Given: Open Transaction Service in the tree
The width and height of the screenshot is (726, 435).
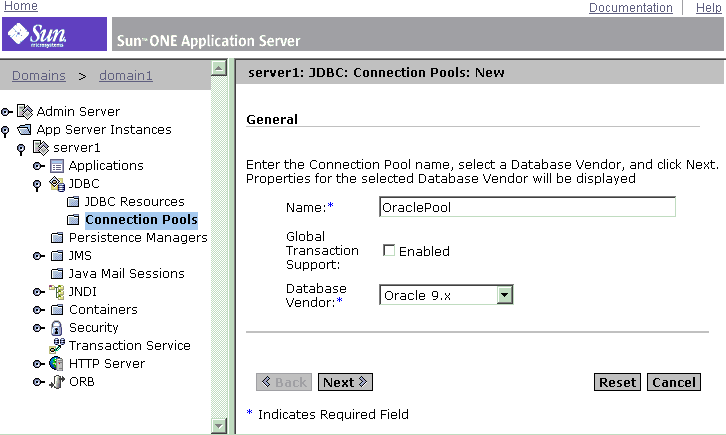Looking at the screenshot, I should [x=130, y=346].
